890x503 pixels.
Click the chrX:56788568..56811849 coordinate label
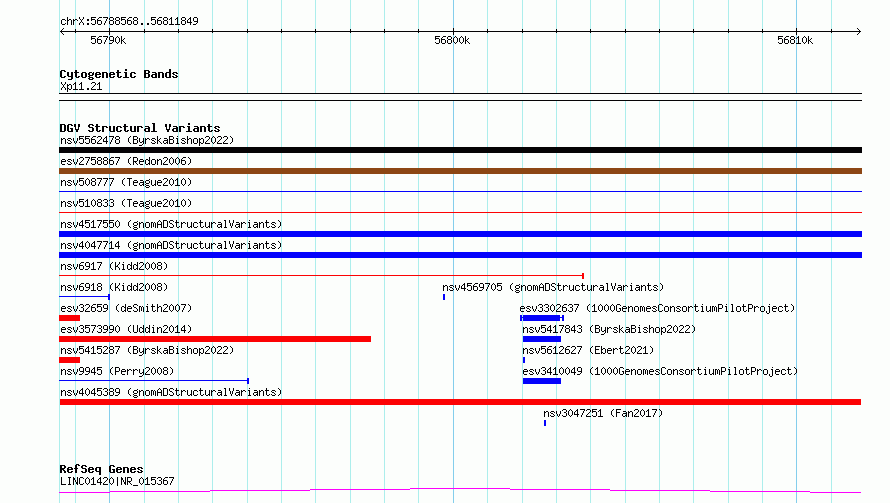click(x=129, y=22)
